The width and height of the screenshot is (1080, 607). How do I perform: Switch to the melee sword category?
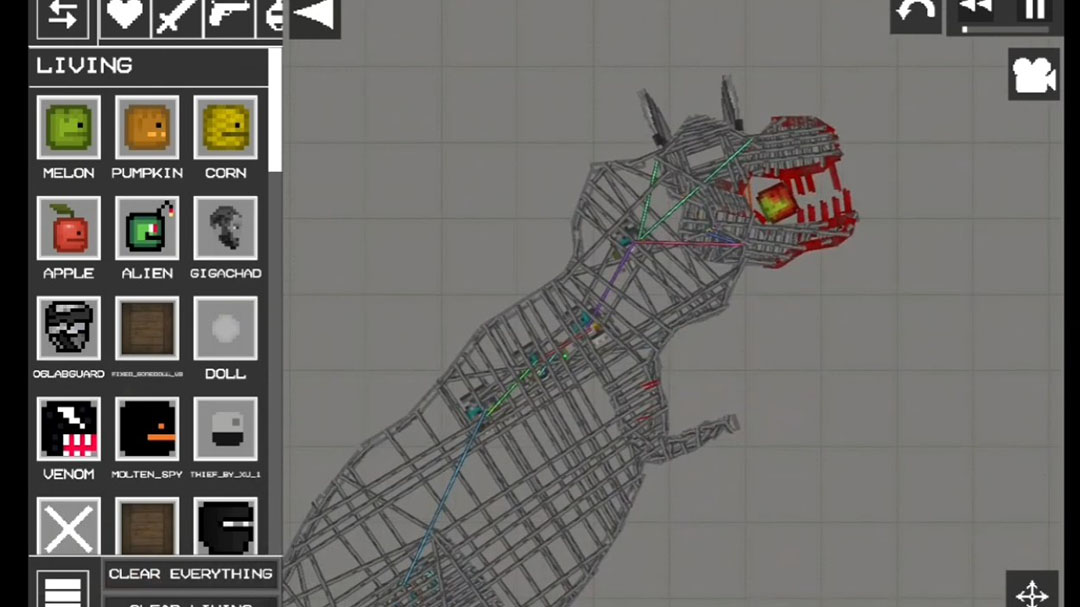tap(176, 17)
